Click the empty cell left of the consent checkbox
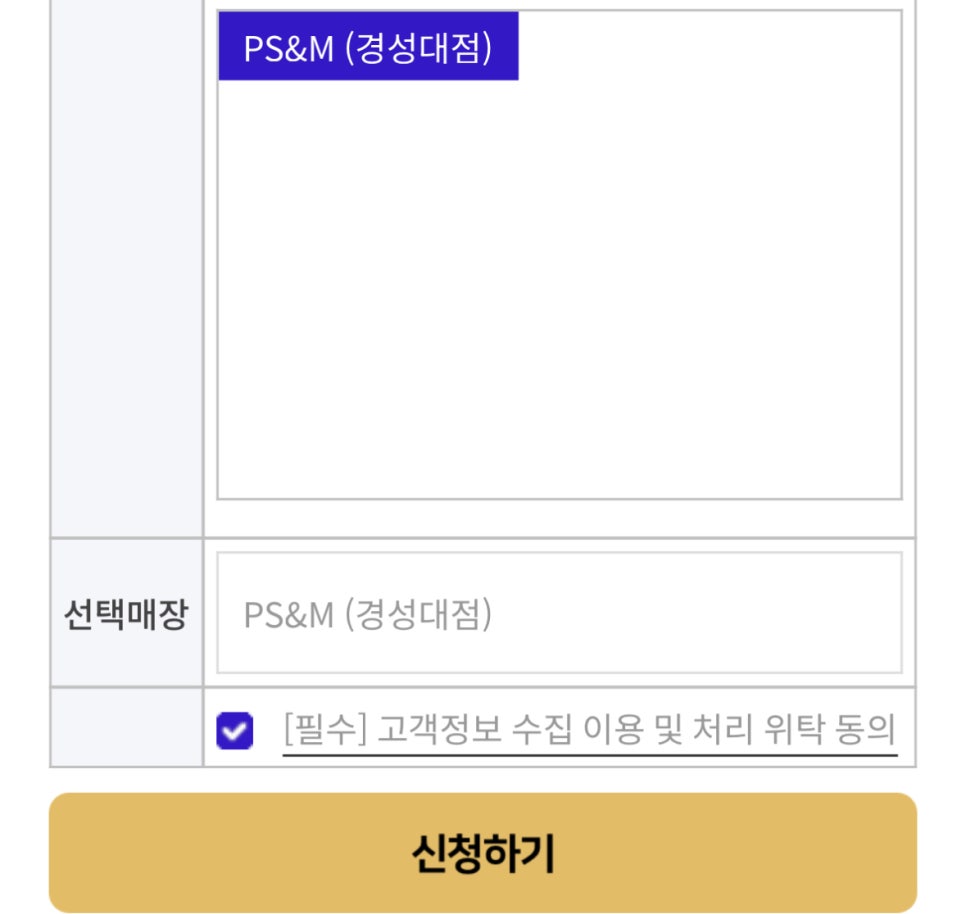Image resolution: width=966 pixels, height=914 pixels. (x=126, y=728)
